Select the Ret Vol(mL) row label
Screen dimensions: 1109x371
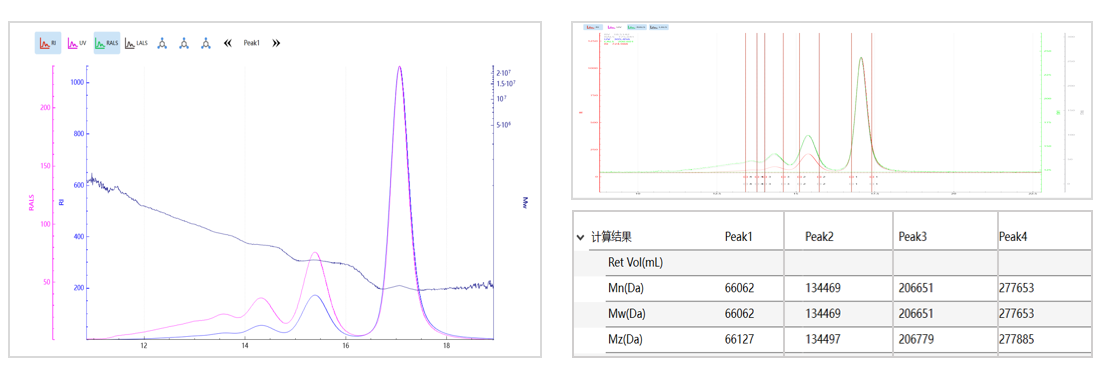pyautogui.click(x=635, y=263)
